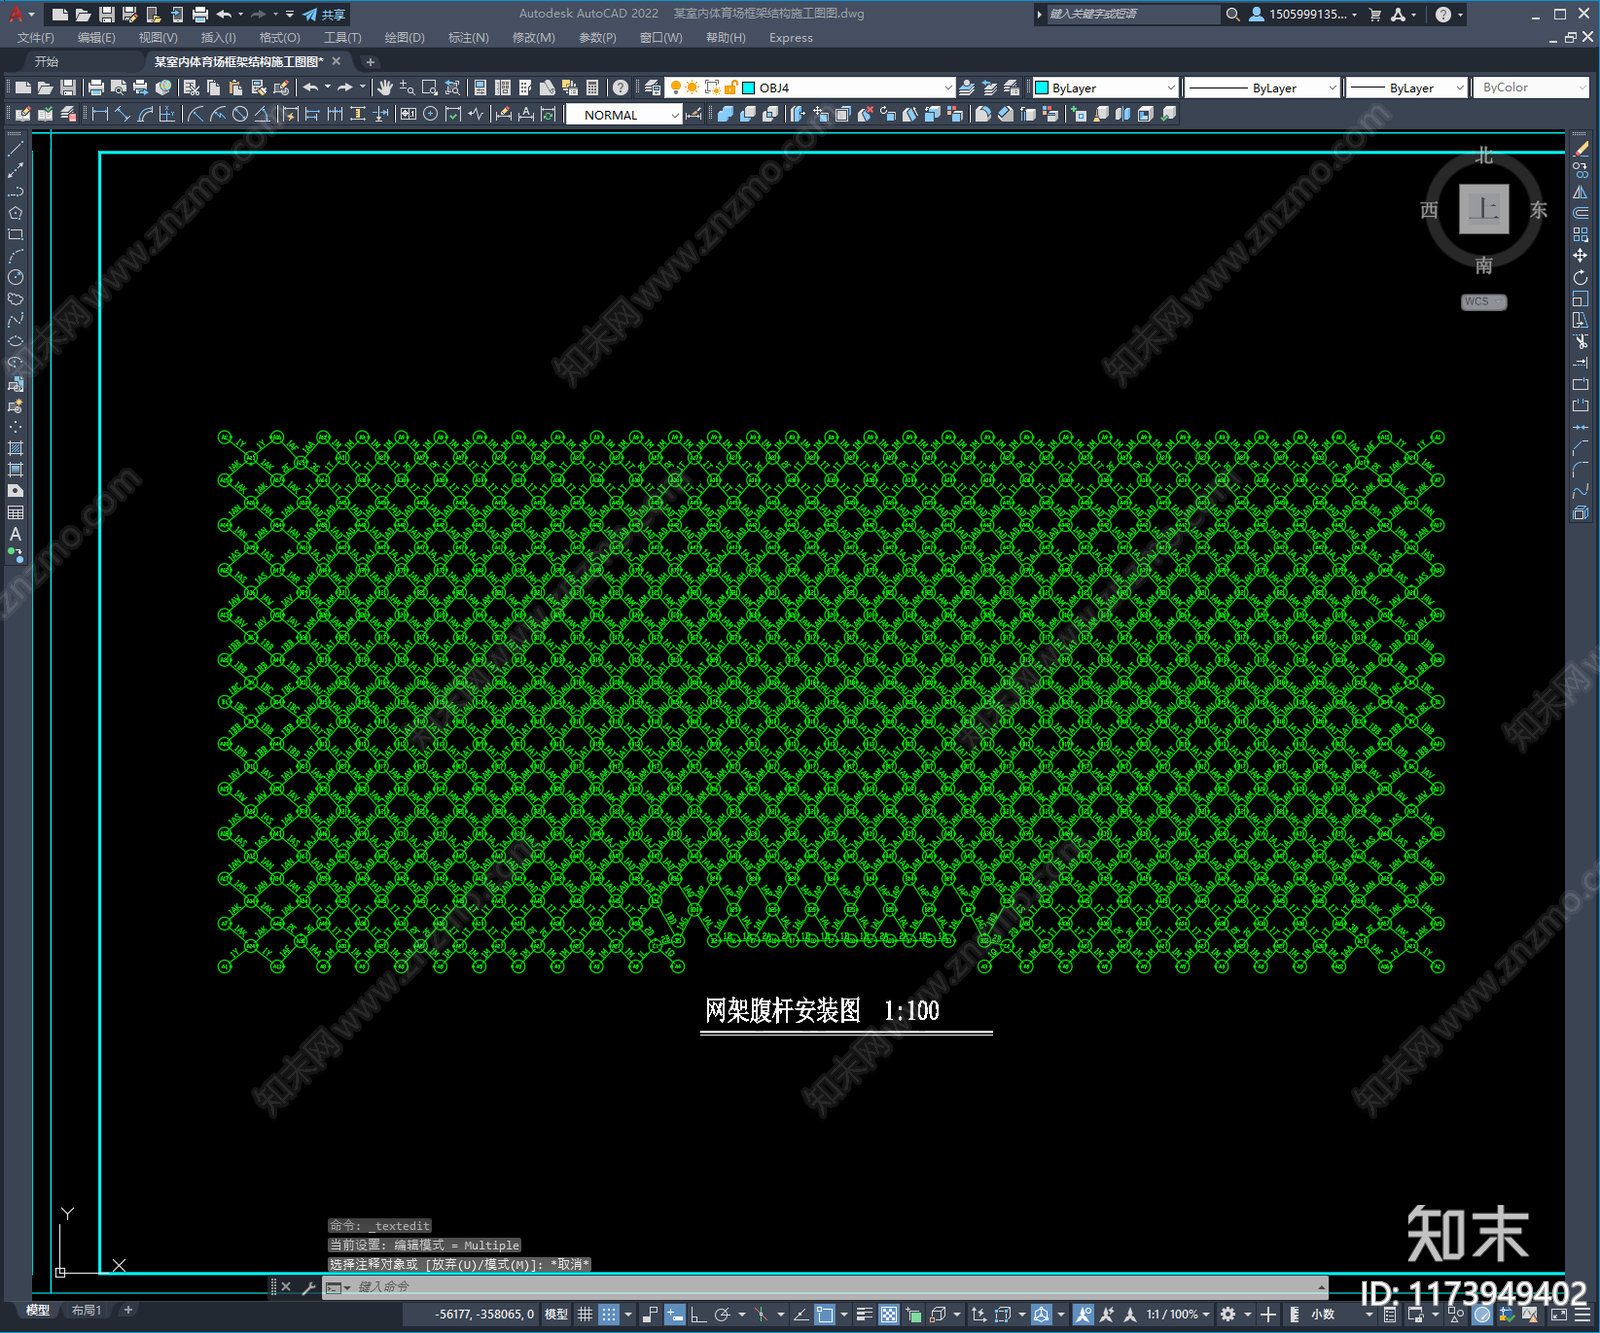Screen dimensions: 1600x1333
Task: Click the Save disk icon in standard toolbar
Action: click(67, 88)
